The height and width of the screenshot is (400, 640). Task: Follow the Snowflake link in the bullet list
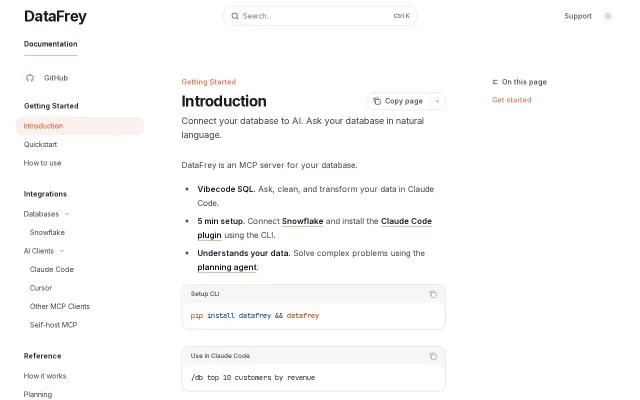(x=302, y=221)
